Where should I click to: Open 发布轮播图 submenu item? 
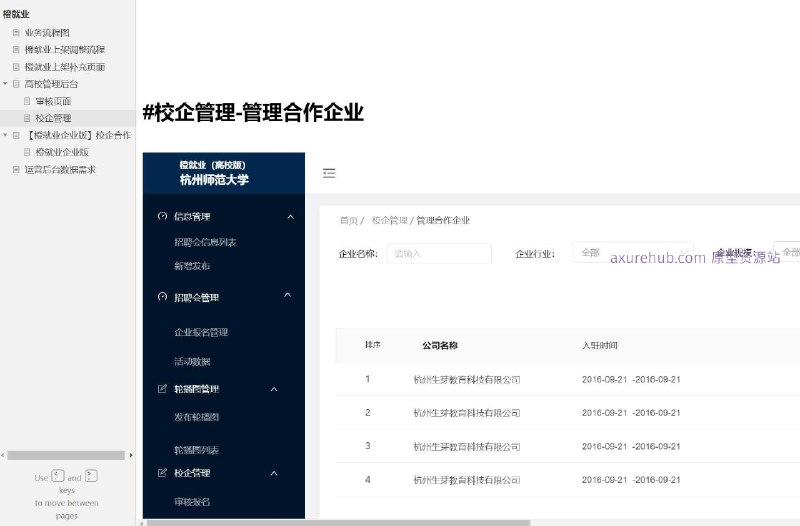click(196, 417)
